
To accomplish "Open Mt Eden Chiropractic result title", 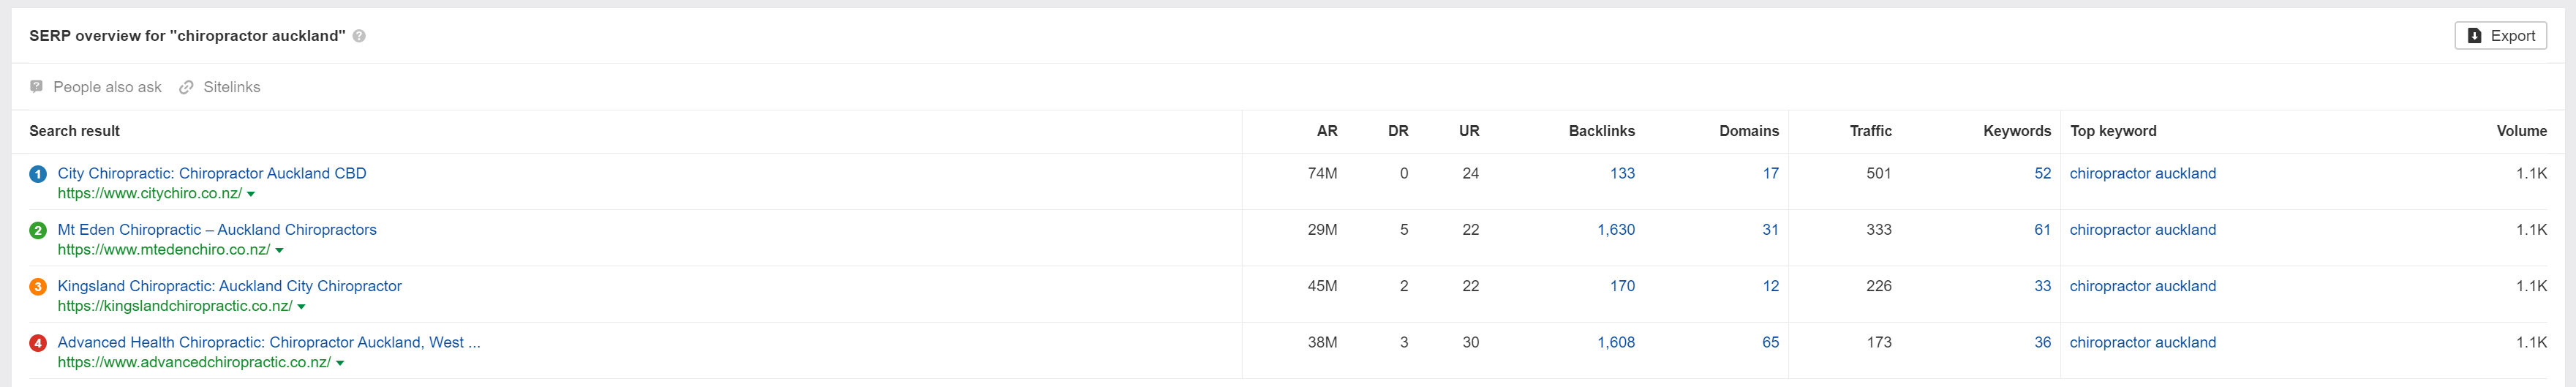I will click(217, 229).
